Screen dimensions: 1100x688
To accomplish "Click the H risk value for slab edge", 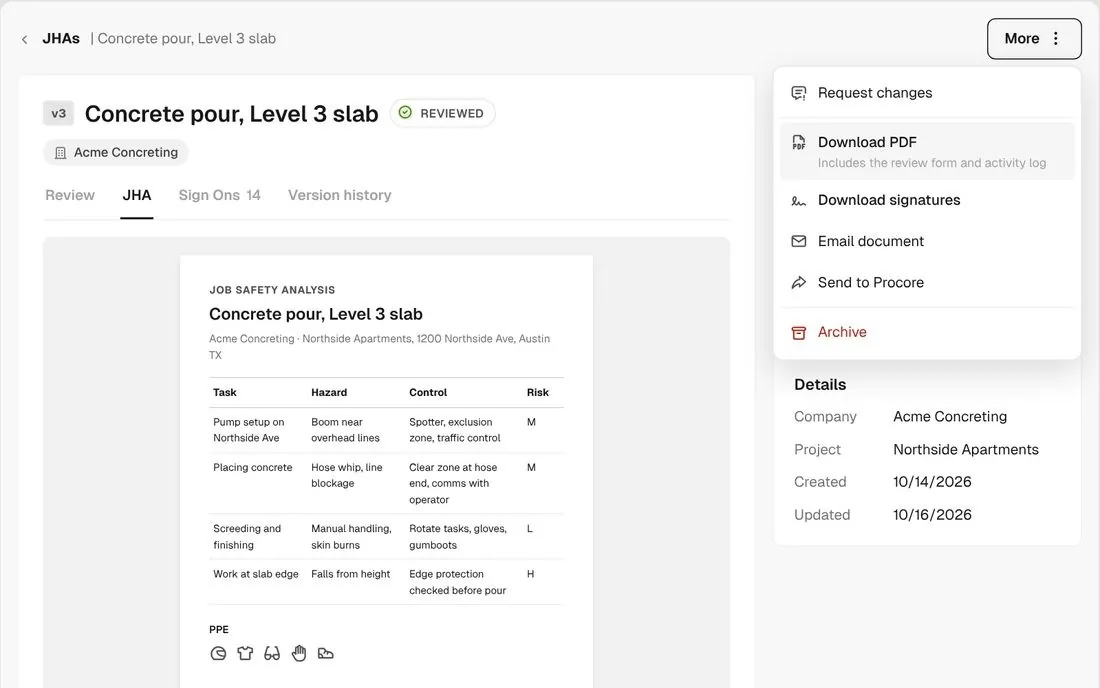I will [530, 574].
